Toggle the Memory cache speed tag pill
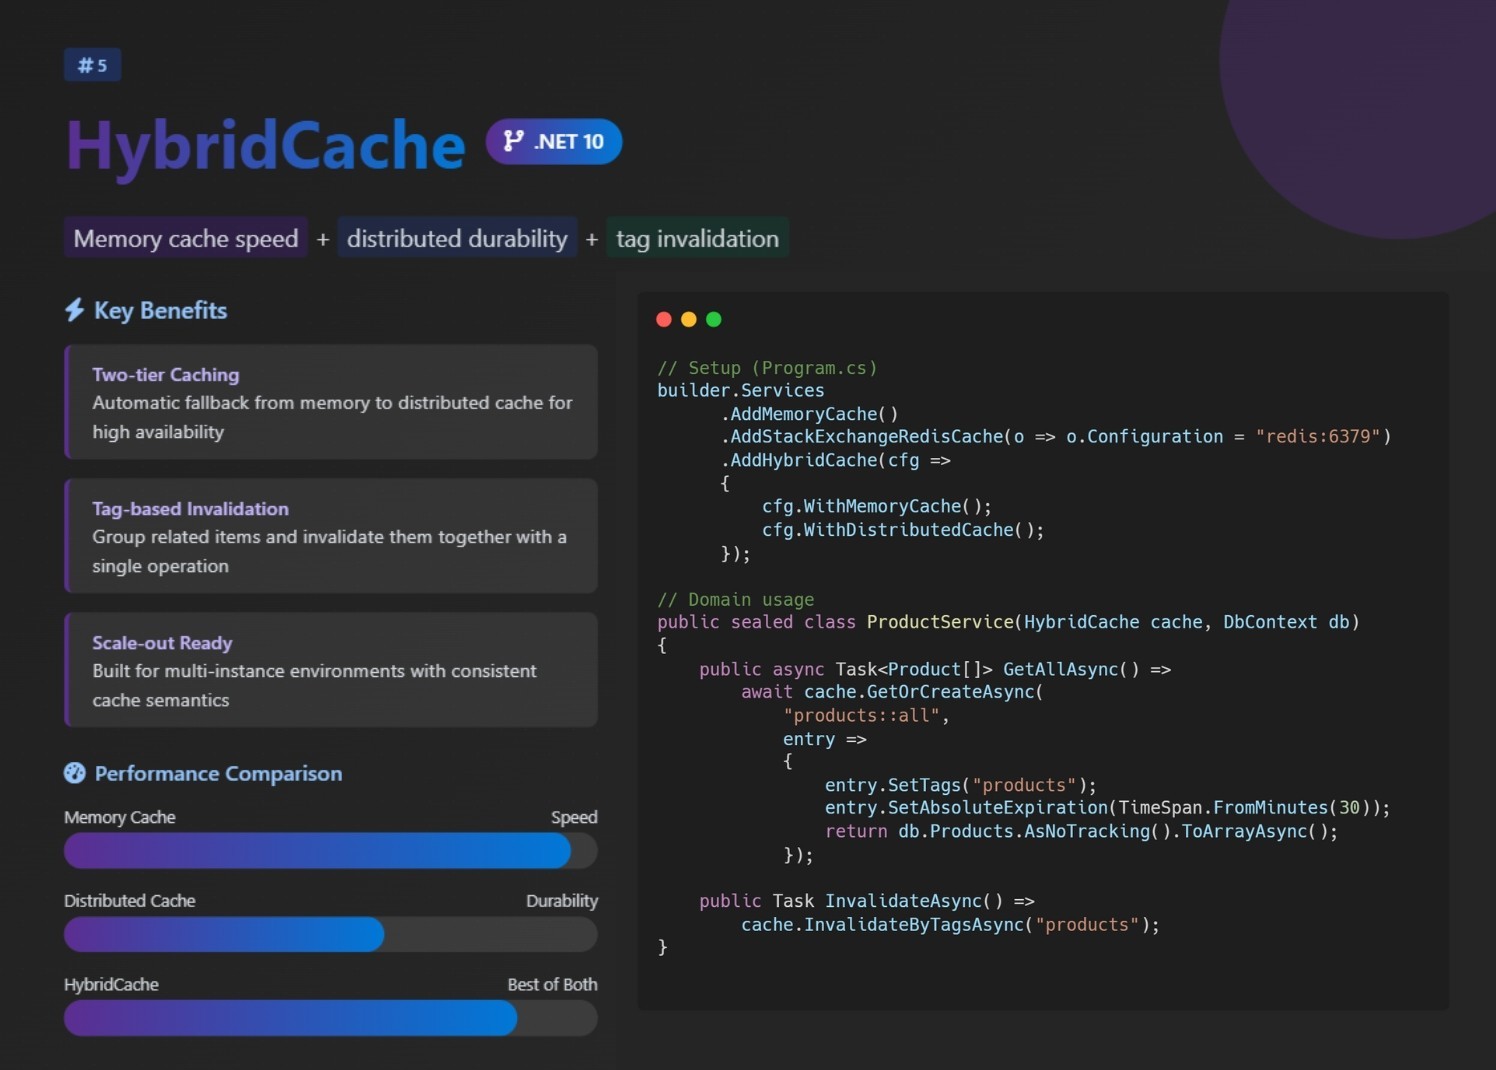The width and height of the screenshot is (1496, 1070). tap(185, 238)
